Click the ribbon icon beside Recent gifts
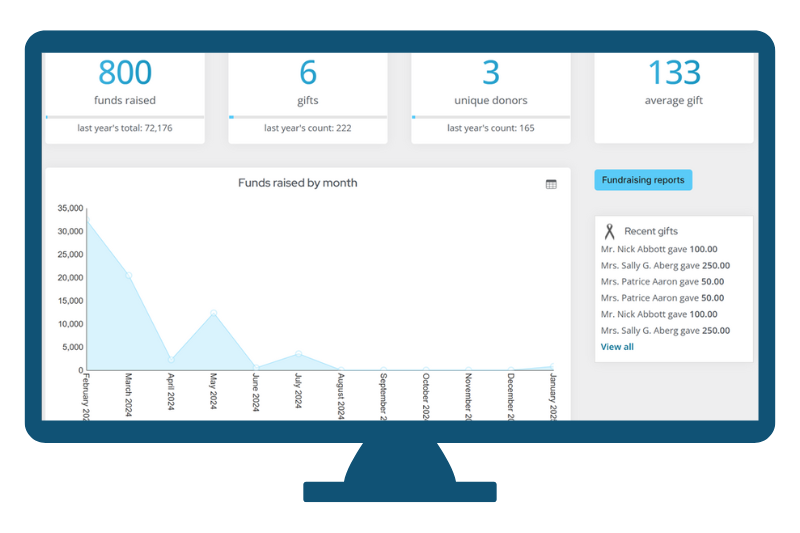The width and height of the screenshot is (800, 533). coord(609,231)
